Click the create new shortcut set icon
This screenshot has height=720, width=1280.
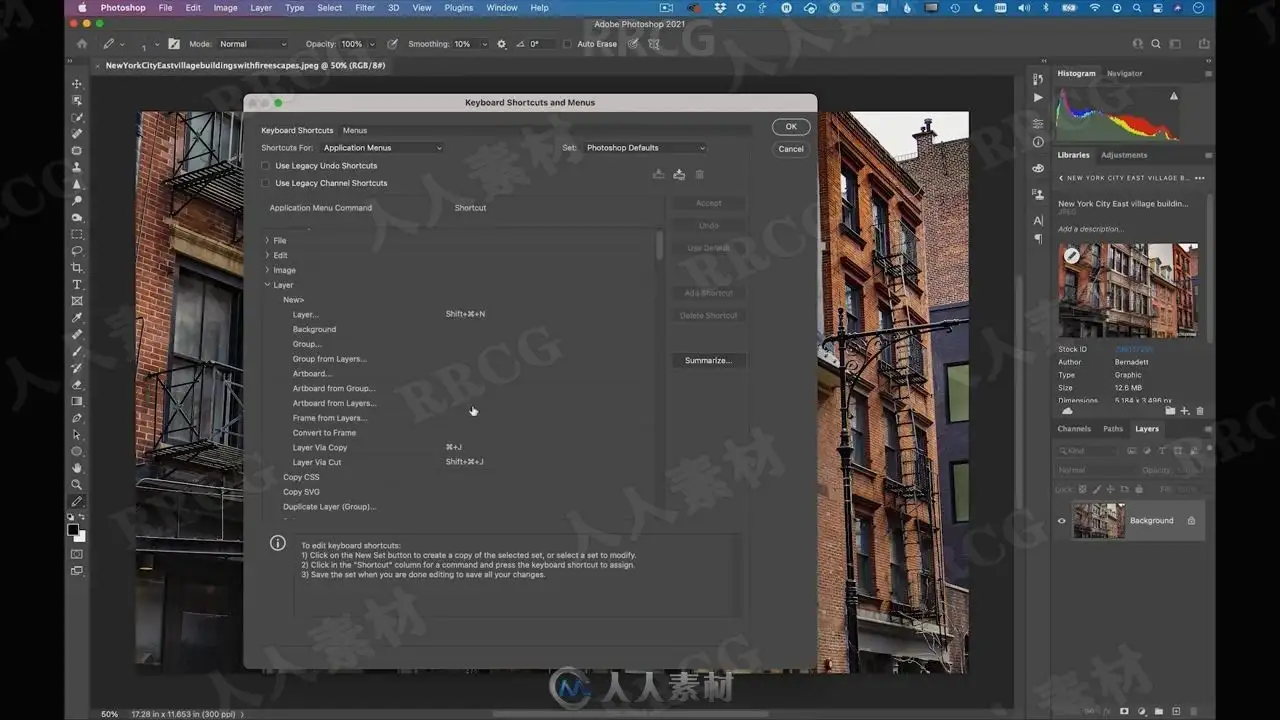pyautogui.click(x=679, y=174)
